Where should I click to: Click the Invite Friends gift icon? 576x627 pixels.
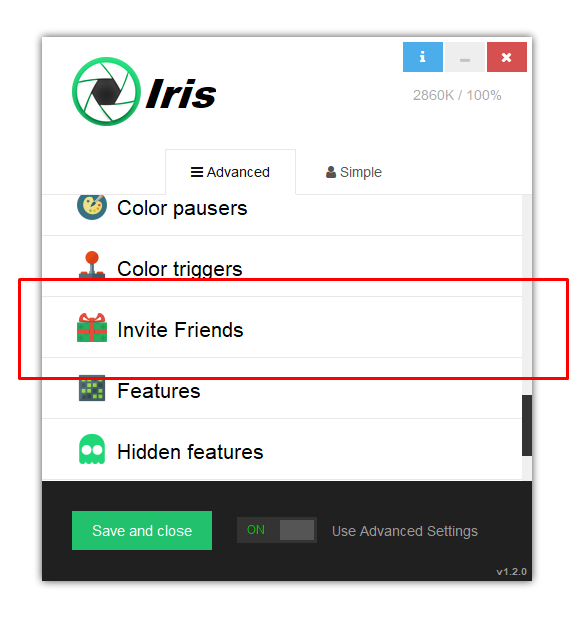pyautogui.click(x=92, y=327)
